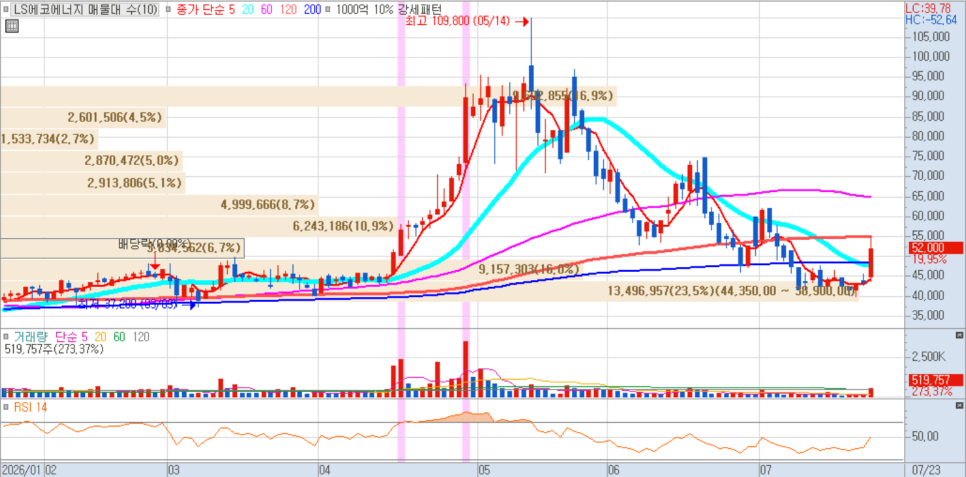The image size is (966, 477).
Task: Click the volume 20-period moving average number
Action: (100, 337)
